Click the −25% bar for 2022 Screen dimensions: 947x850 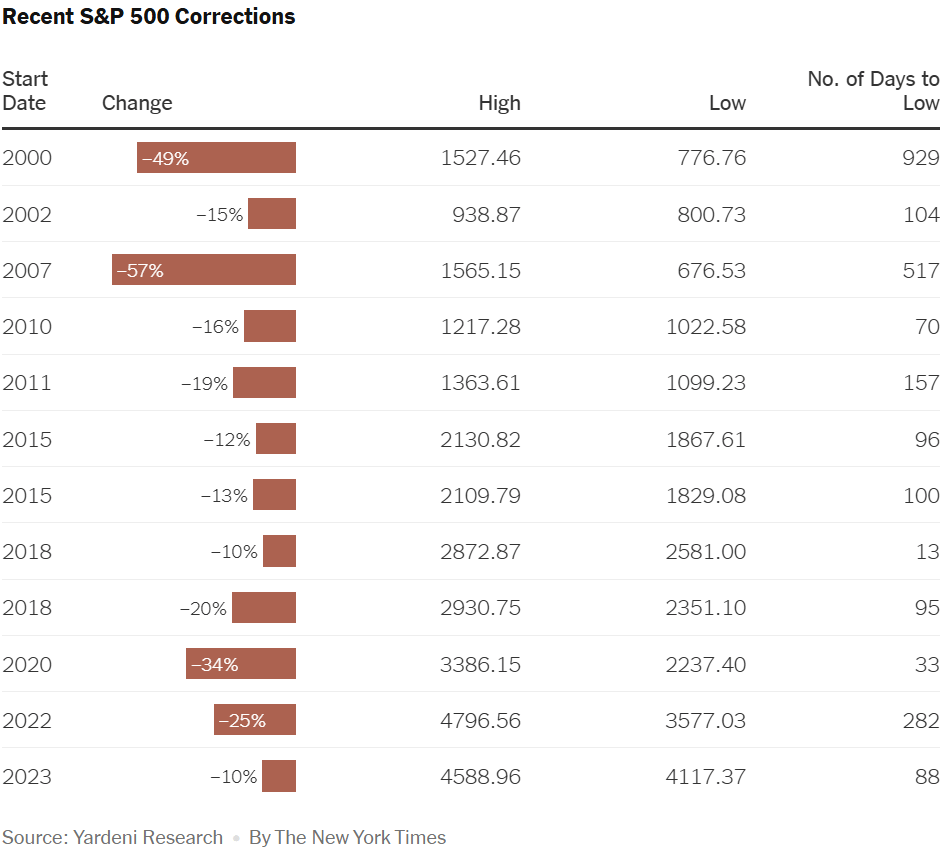coord(255,720)
